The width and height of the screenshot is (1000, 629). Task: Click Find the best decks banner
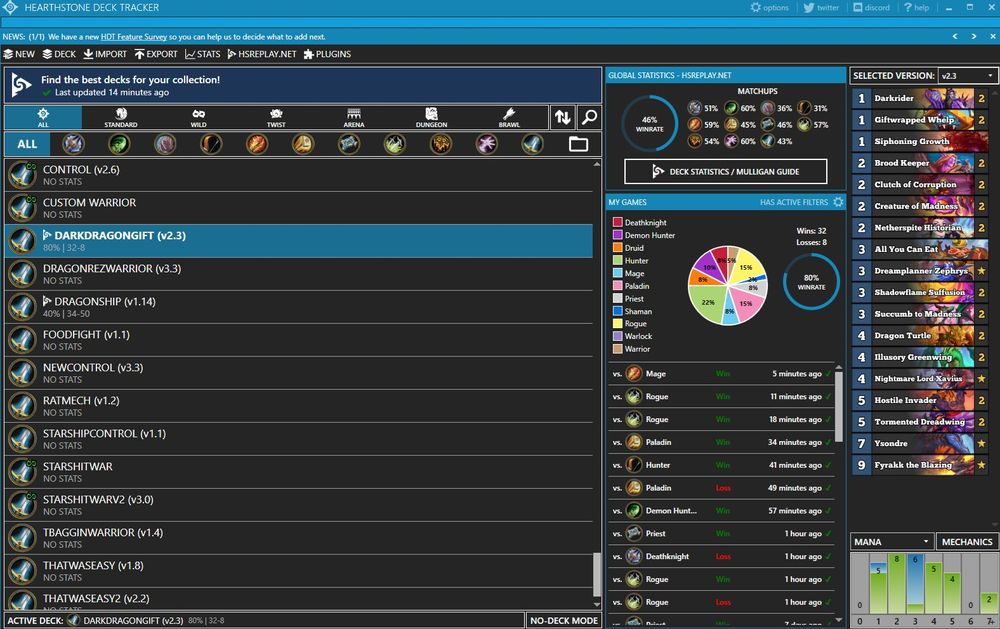[303, 85]
